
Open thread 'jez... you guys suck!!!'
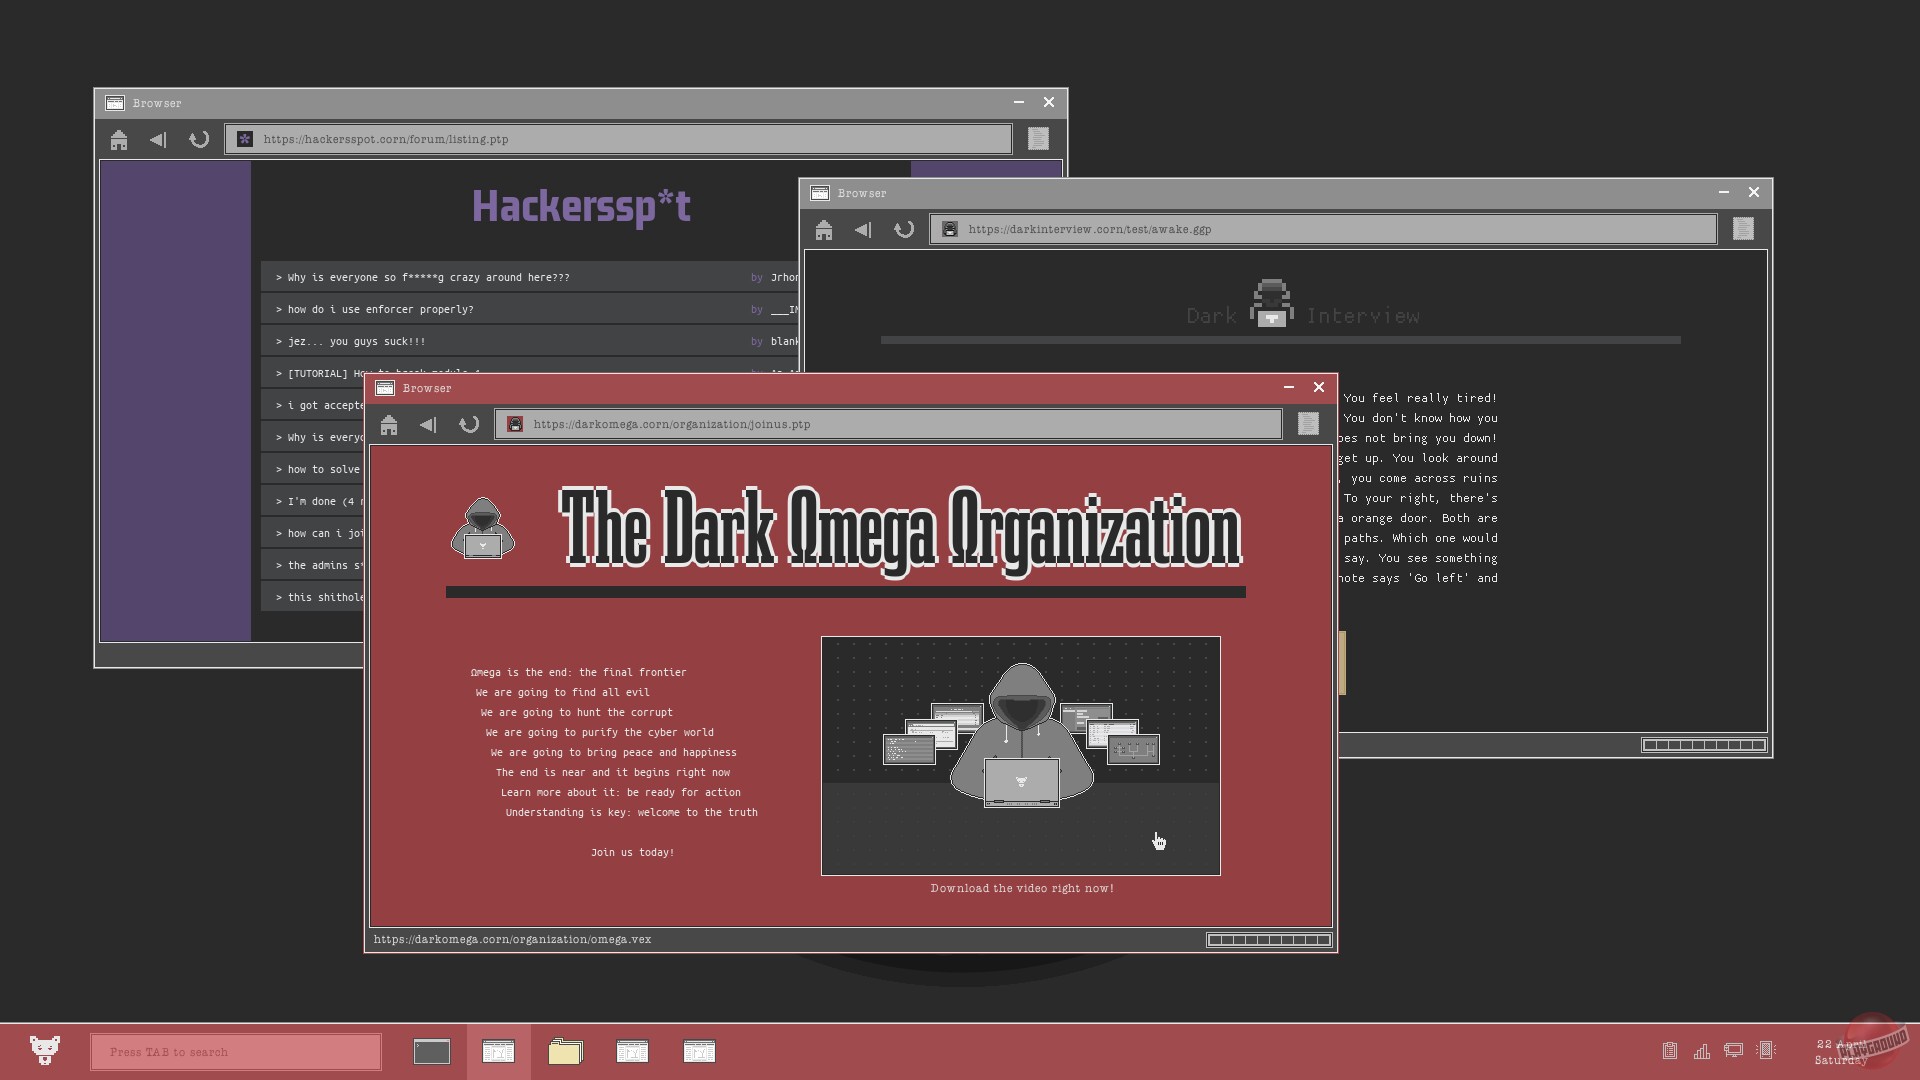coord(356,342)
